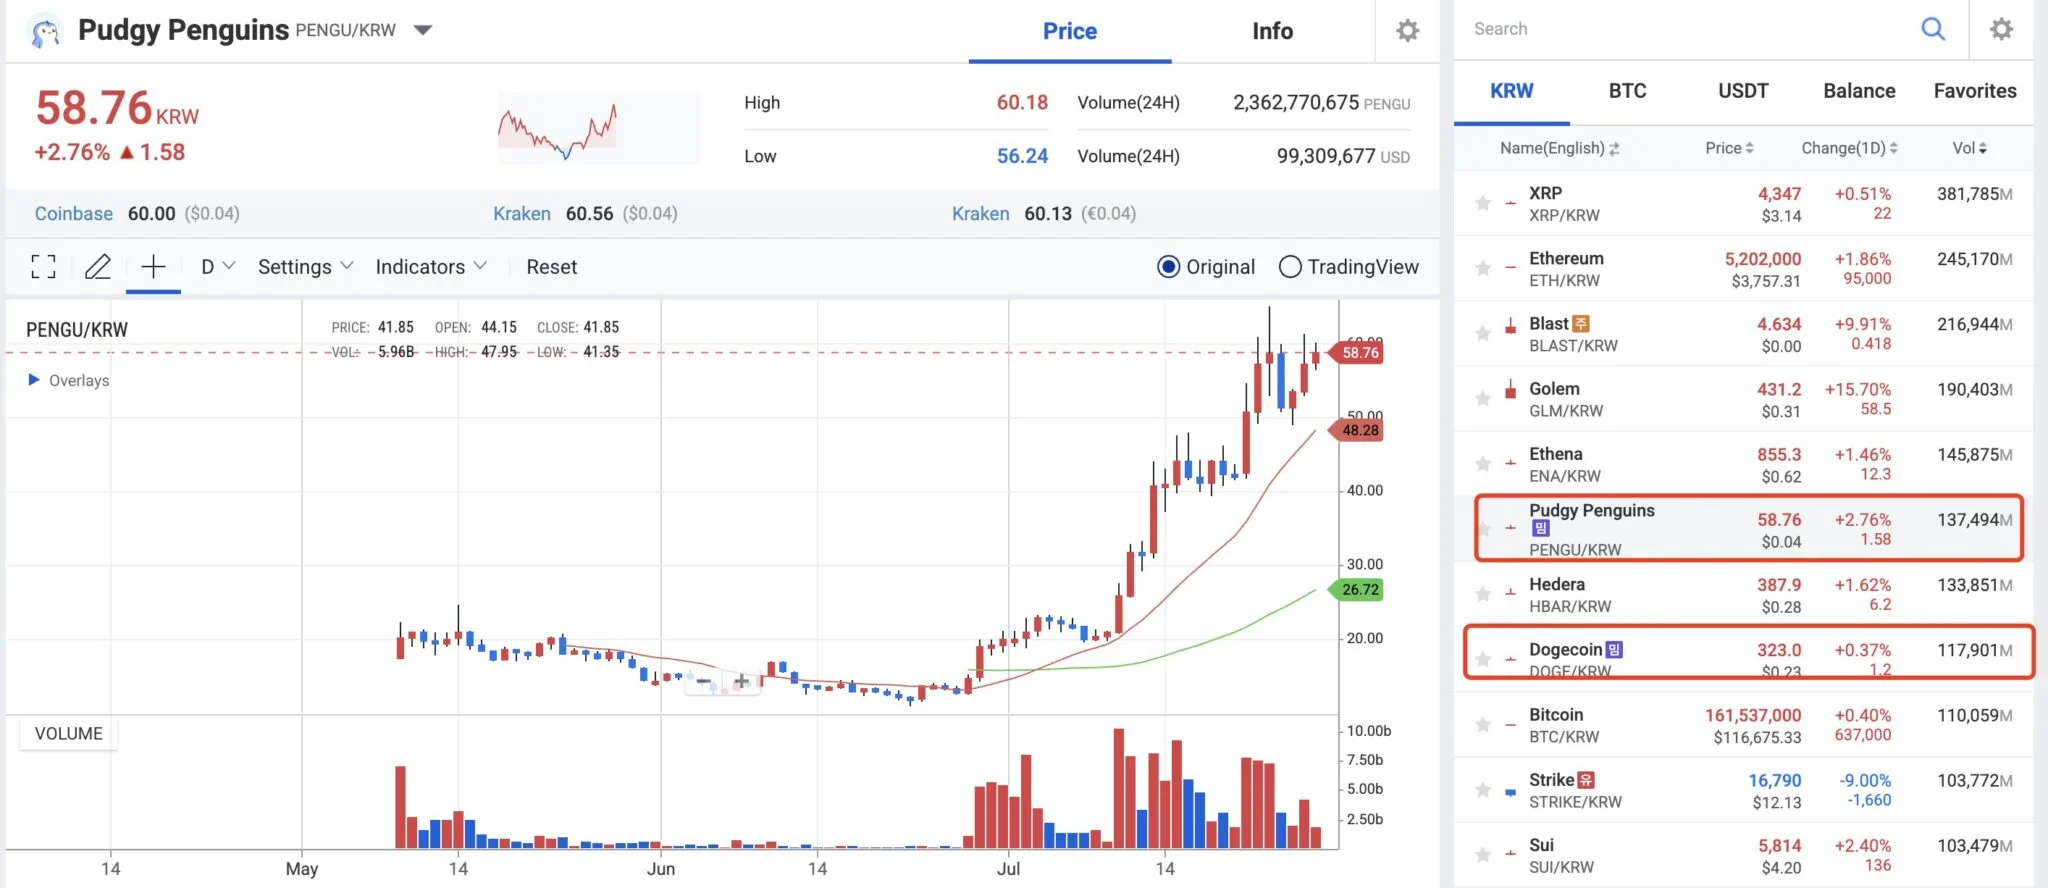This screenshot has width=2048, height=888.
Task: Favorite Blast with its star icon
Action: pos(1483,334)
